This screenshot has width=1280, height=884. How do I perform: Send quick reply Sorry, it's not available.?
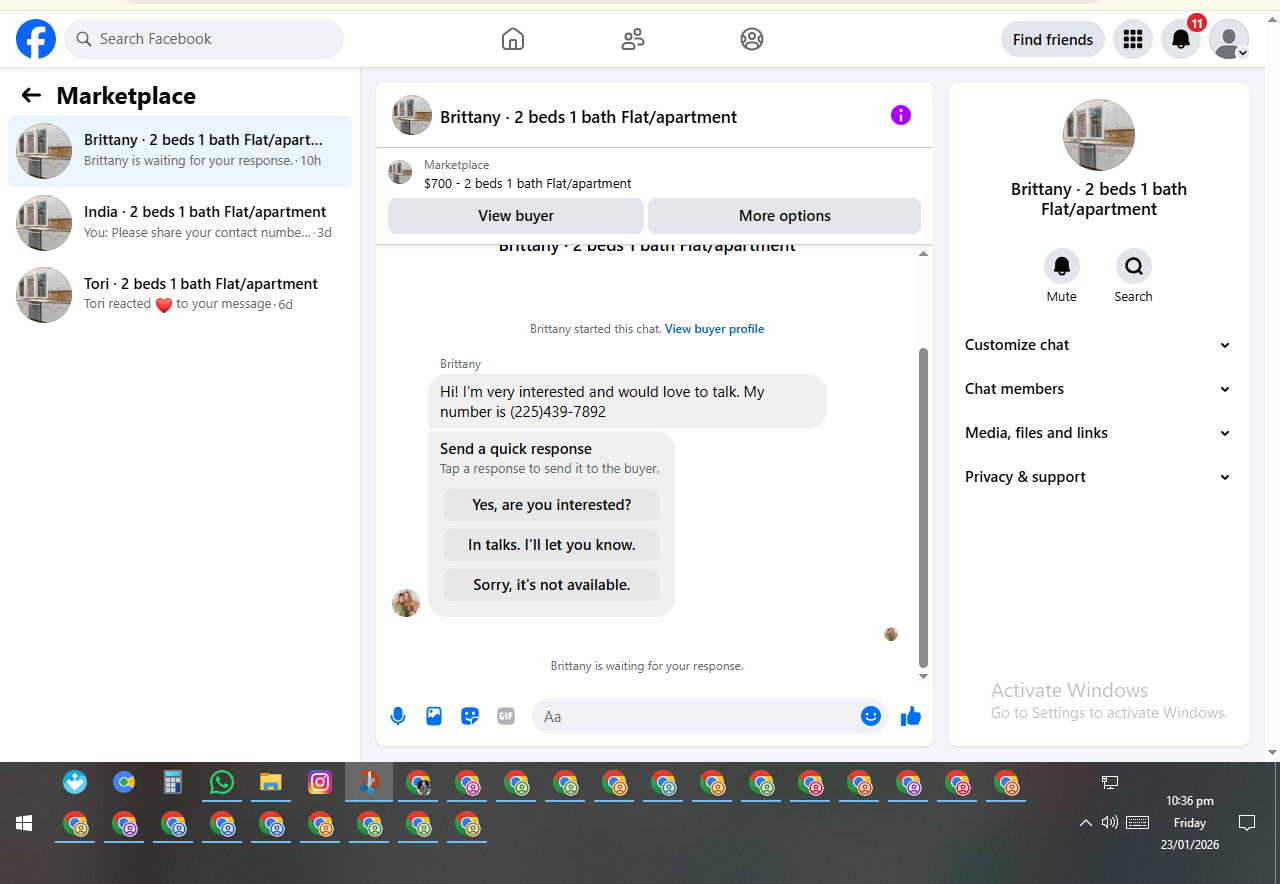552,585
